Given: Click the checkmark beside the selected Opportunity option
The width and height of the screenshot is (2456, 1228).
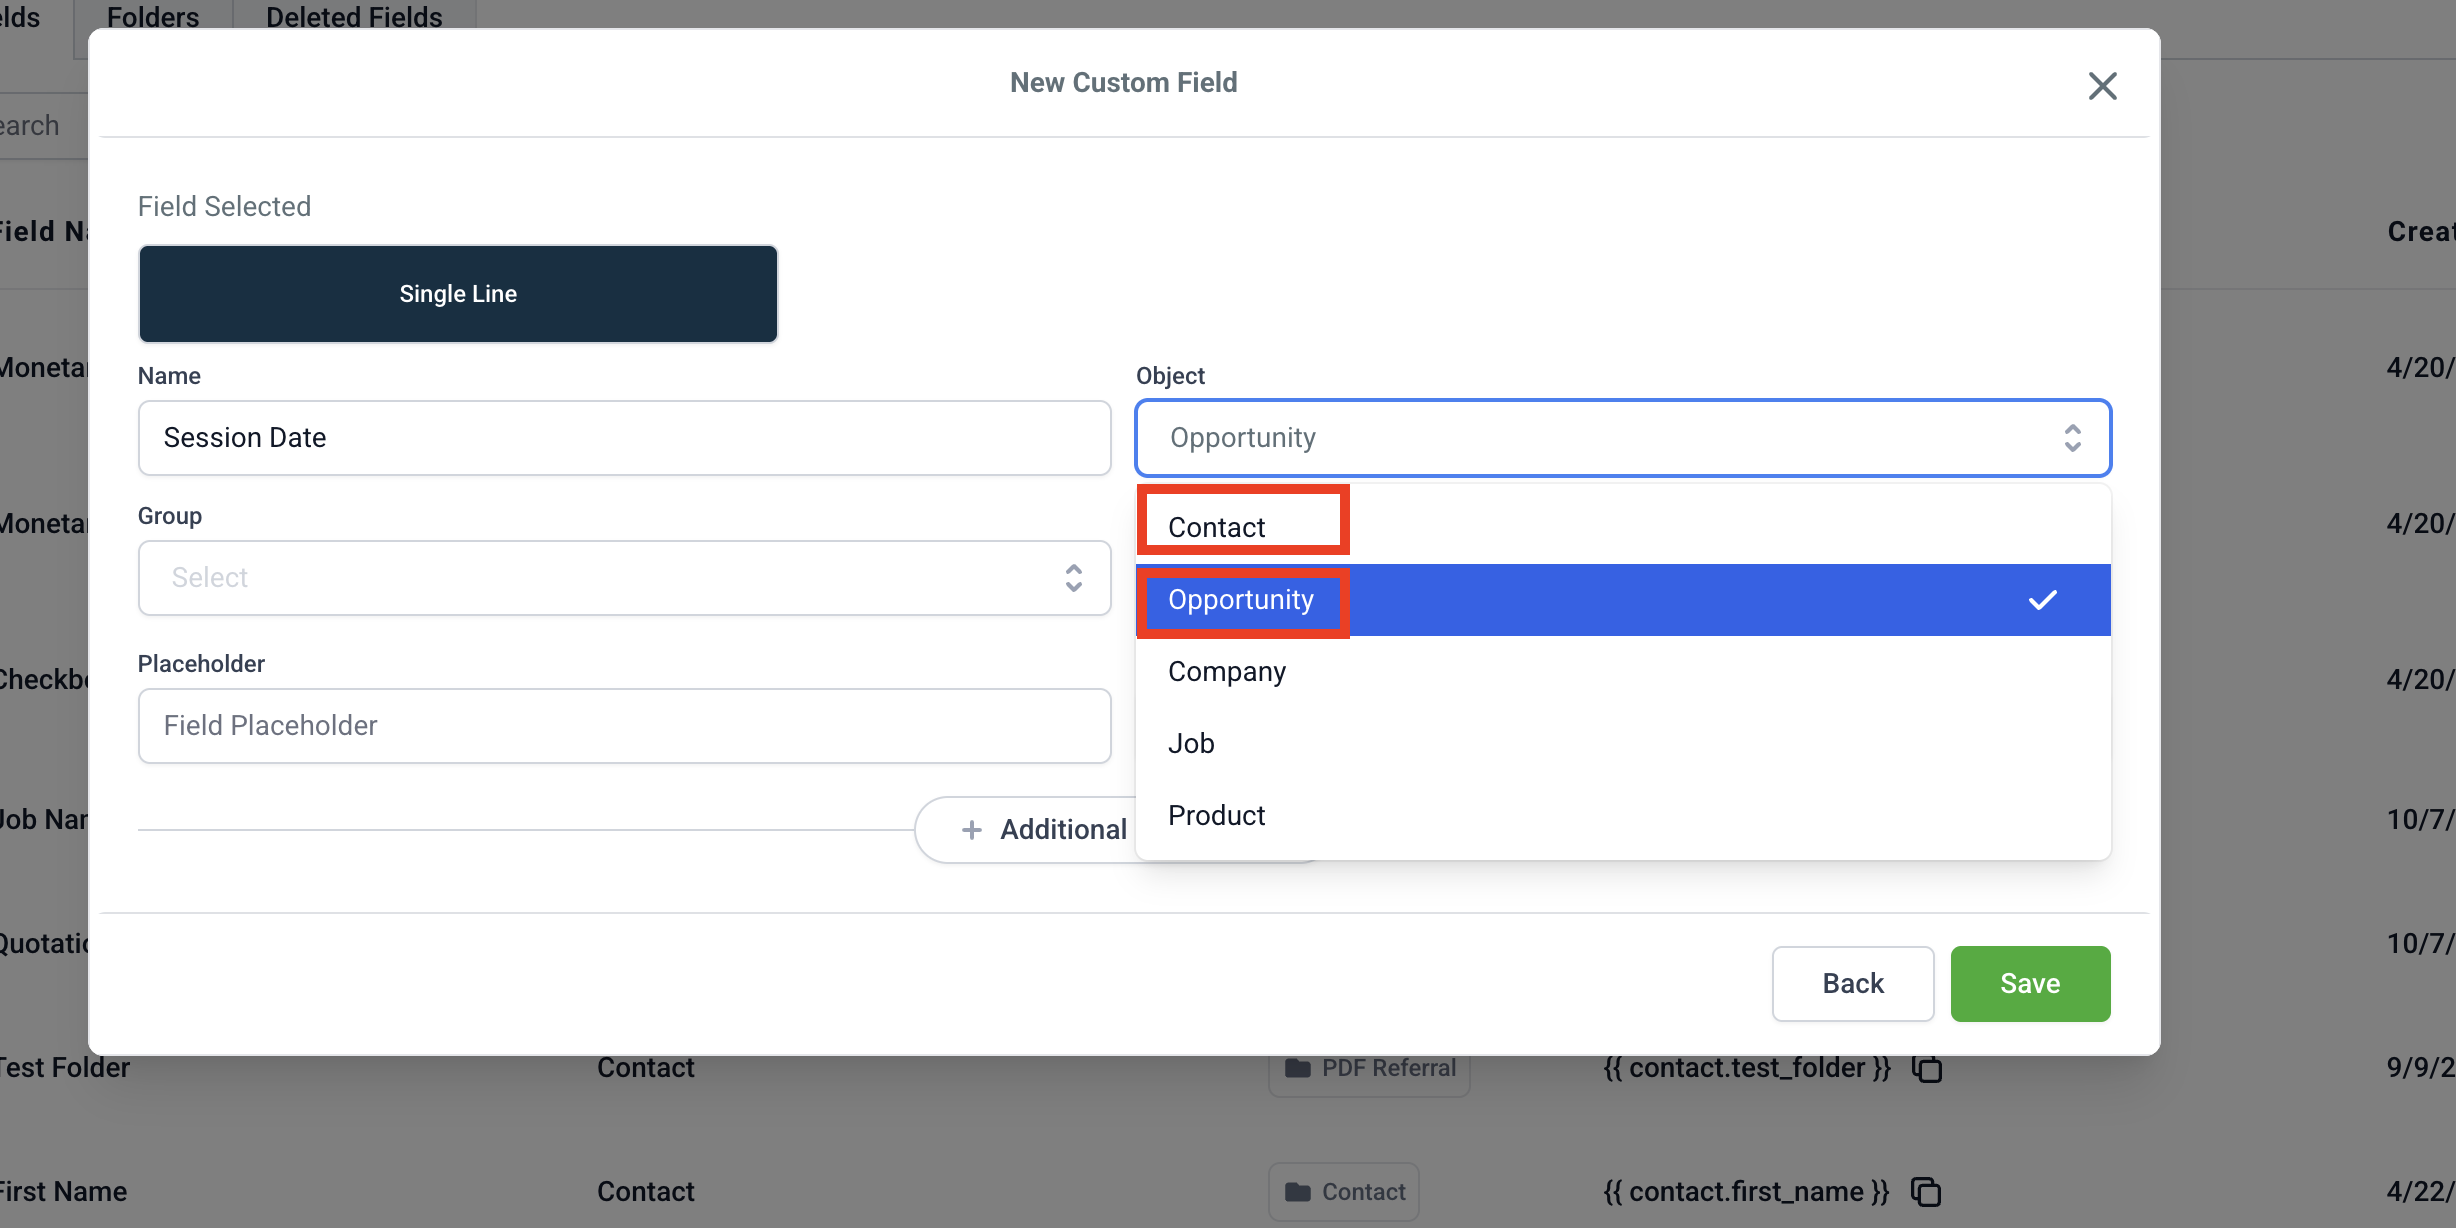Looking at the screenshot, I should pyautogui.click(x=2043, y=599).
